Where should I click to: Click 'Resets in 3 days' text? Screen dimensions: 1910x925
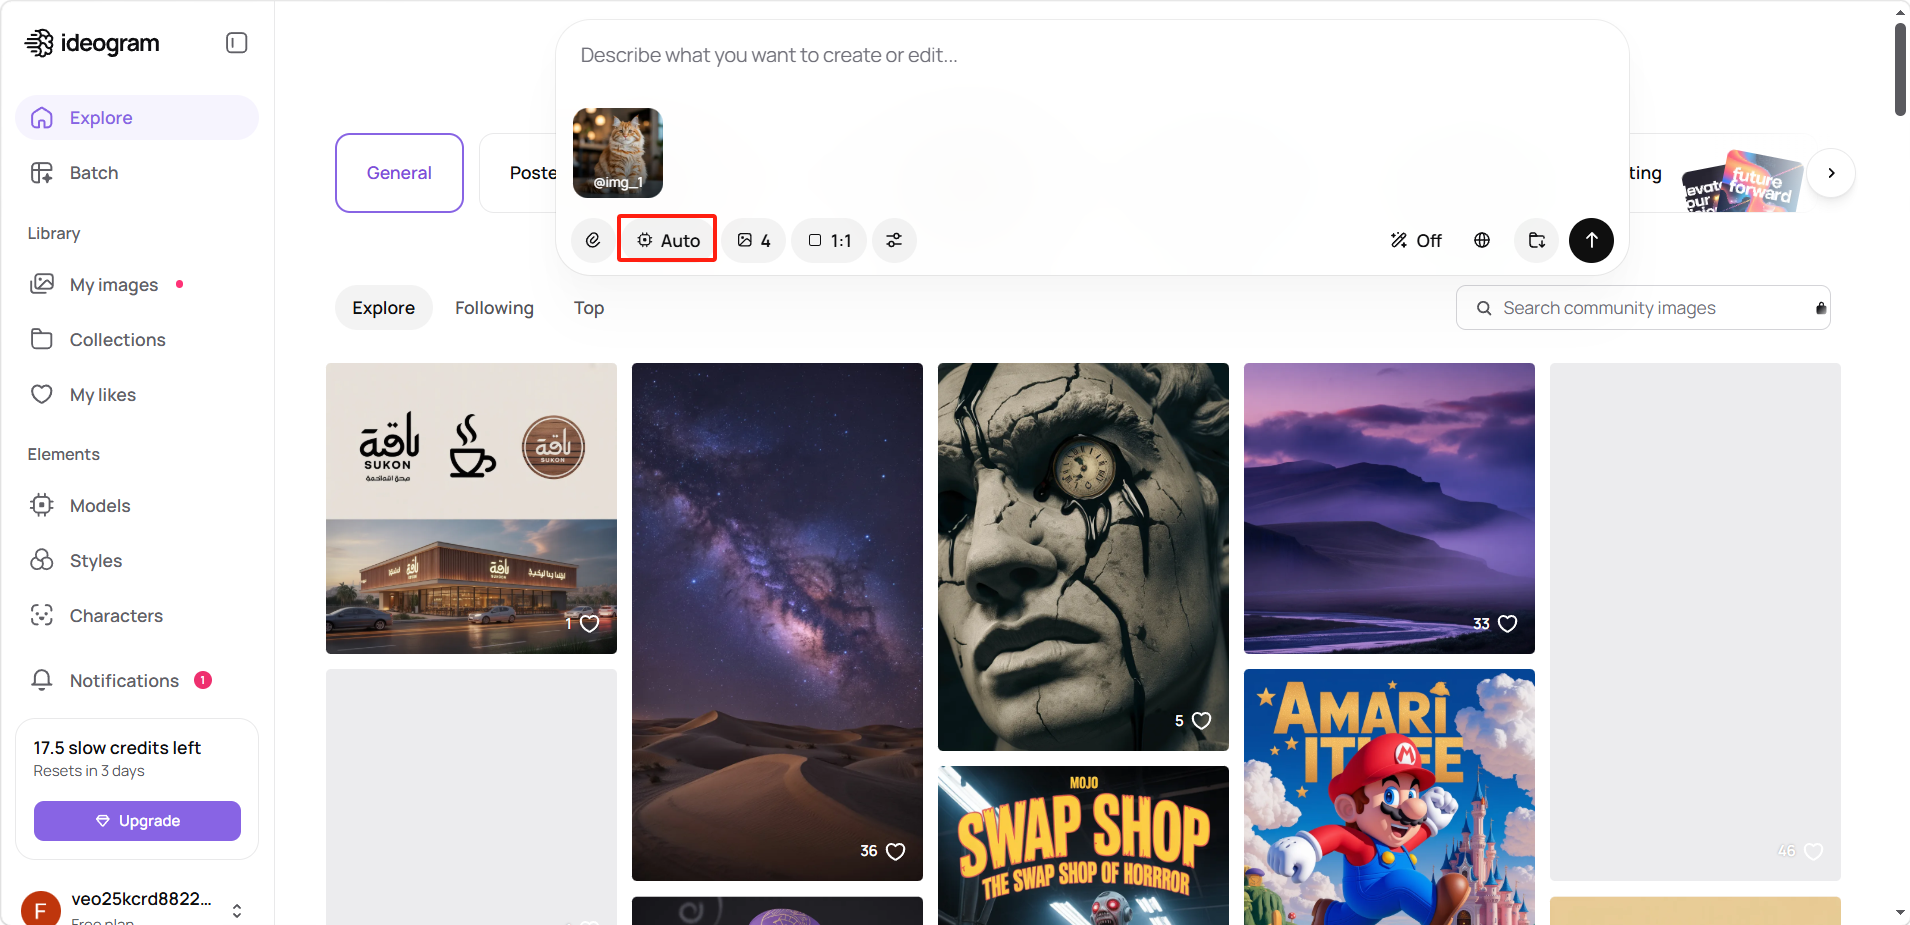(x=89, y=771)
